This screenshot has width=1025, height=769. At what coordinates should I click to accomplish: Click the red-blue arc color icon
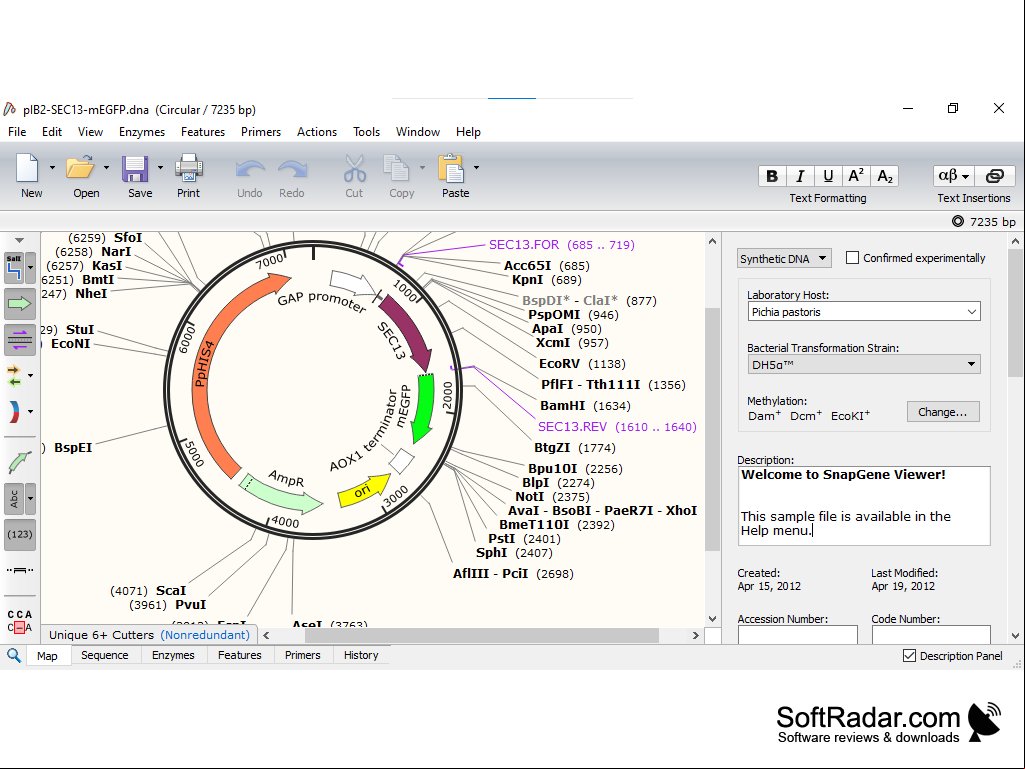click(14, 412)
